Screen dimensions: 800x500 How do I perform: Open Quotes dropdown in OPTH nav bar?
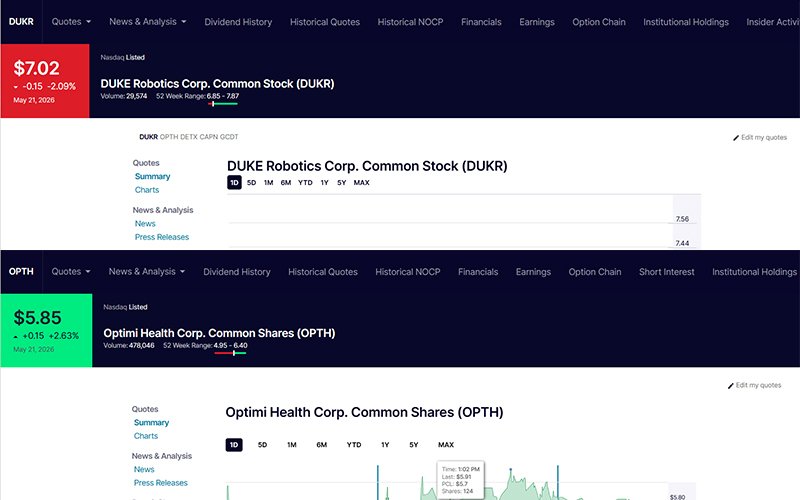70,271
